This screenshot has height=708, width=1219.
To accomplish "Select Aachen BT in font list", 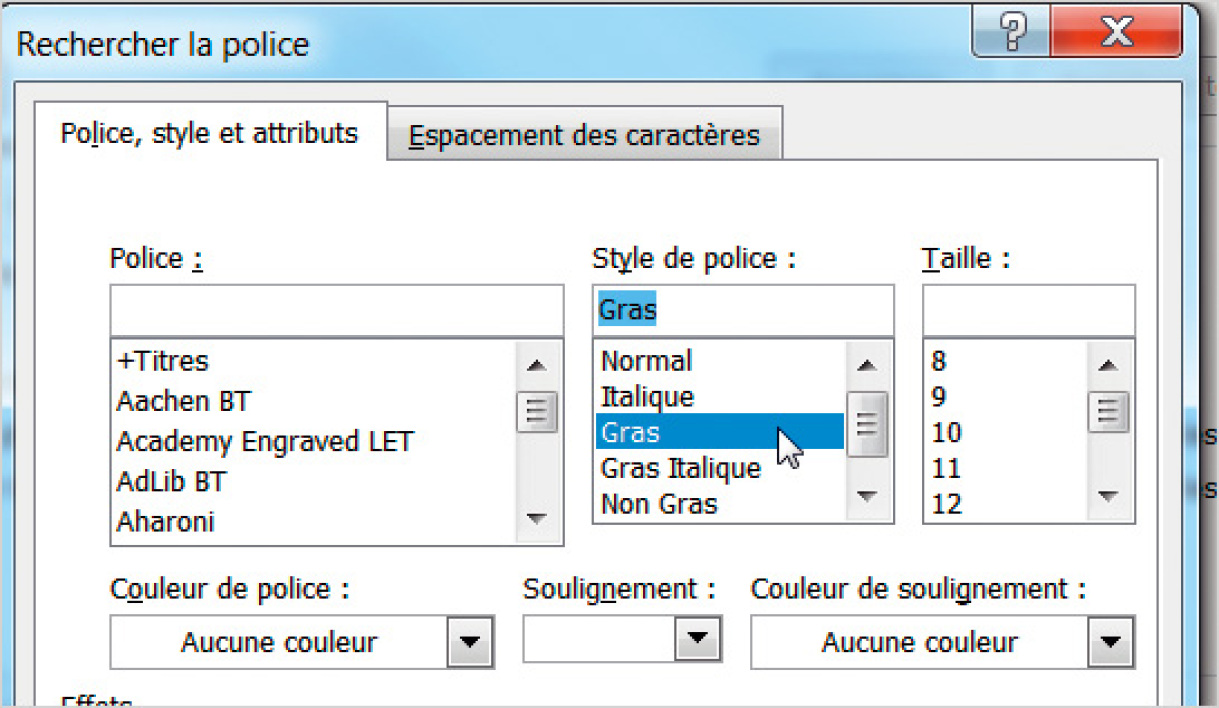I will [x=183, y=401].
